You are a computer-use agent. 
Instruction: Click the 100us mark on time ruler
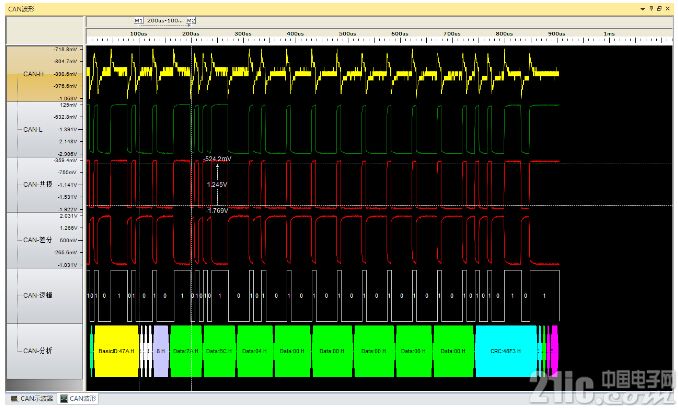click(x=138, y=34)
